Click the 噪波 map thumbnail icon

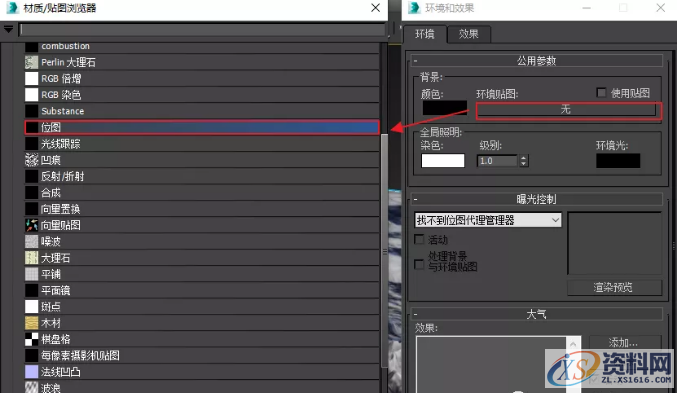[x=31, y=242]
